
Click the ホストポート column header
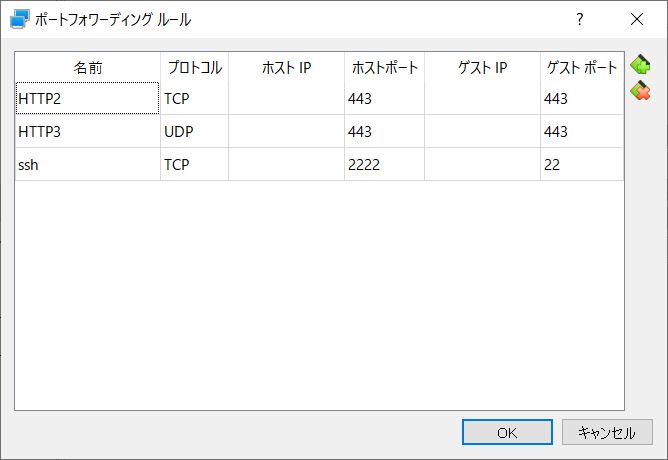384,68
